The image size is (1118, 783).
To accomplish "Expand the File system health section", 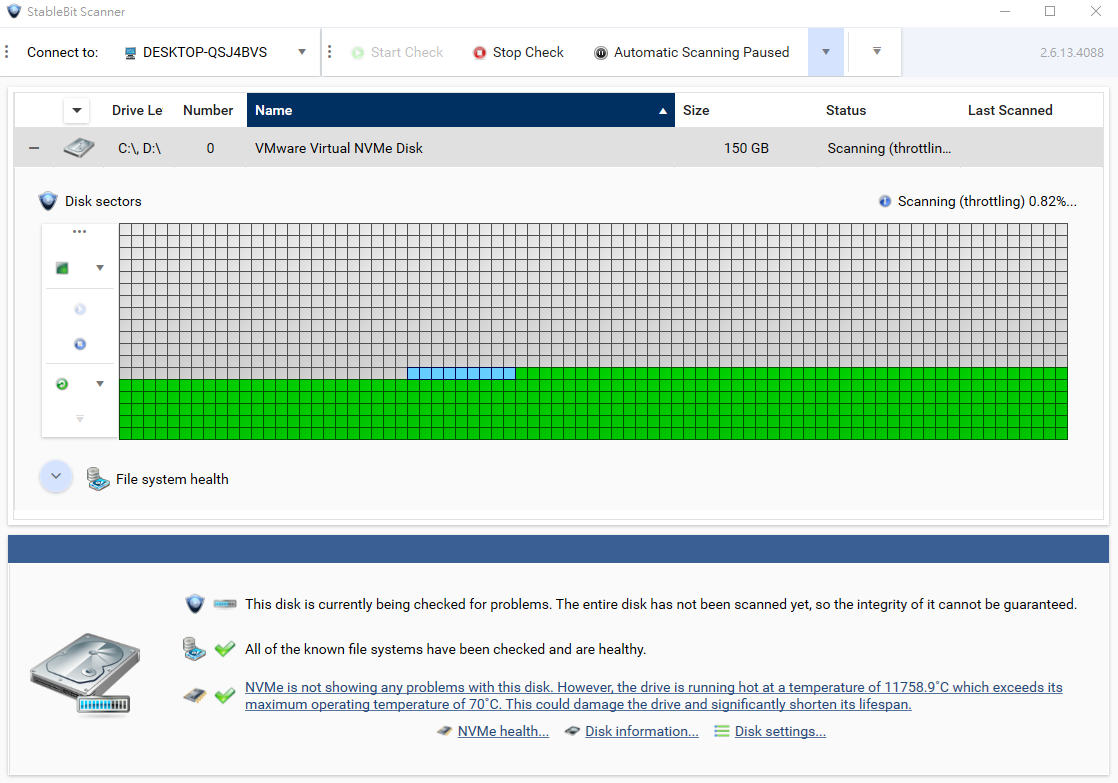I will [56, 476].
